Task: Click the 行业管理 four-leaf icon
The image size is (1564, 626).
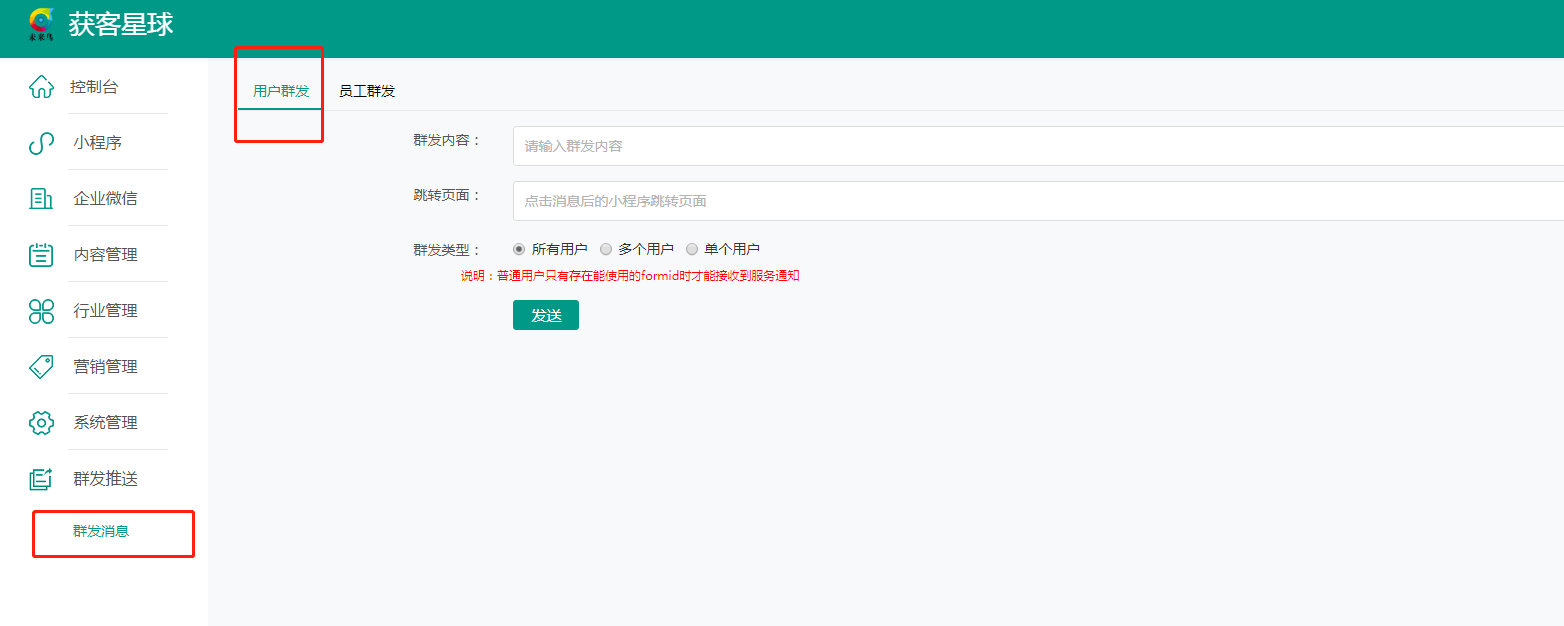Action: (41, 311)
